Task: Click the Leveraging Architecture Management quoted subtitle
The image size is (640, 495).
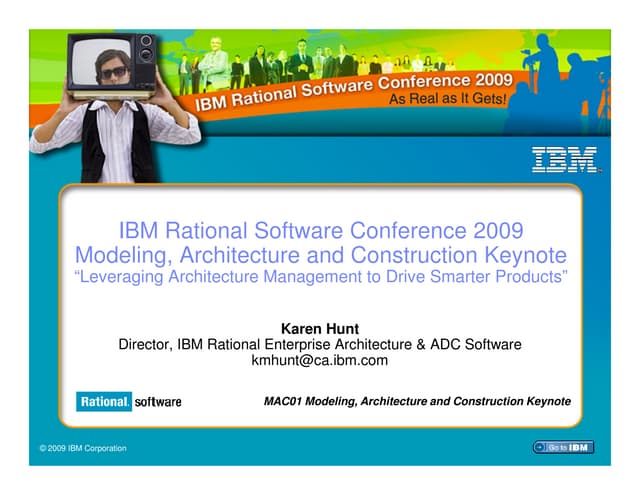Action: (320, 276)
